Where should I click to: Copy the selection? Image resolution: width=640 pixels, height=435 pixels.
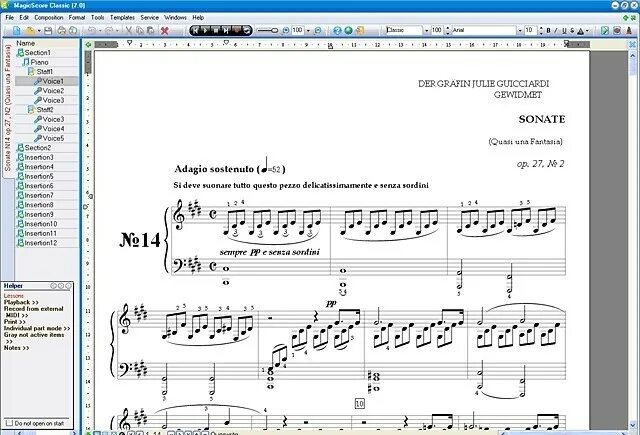point(140,31)
